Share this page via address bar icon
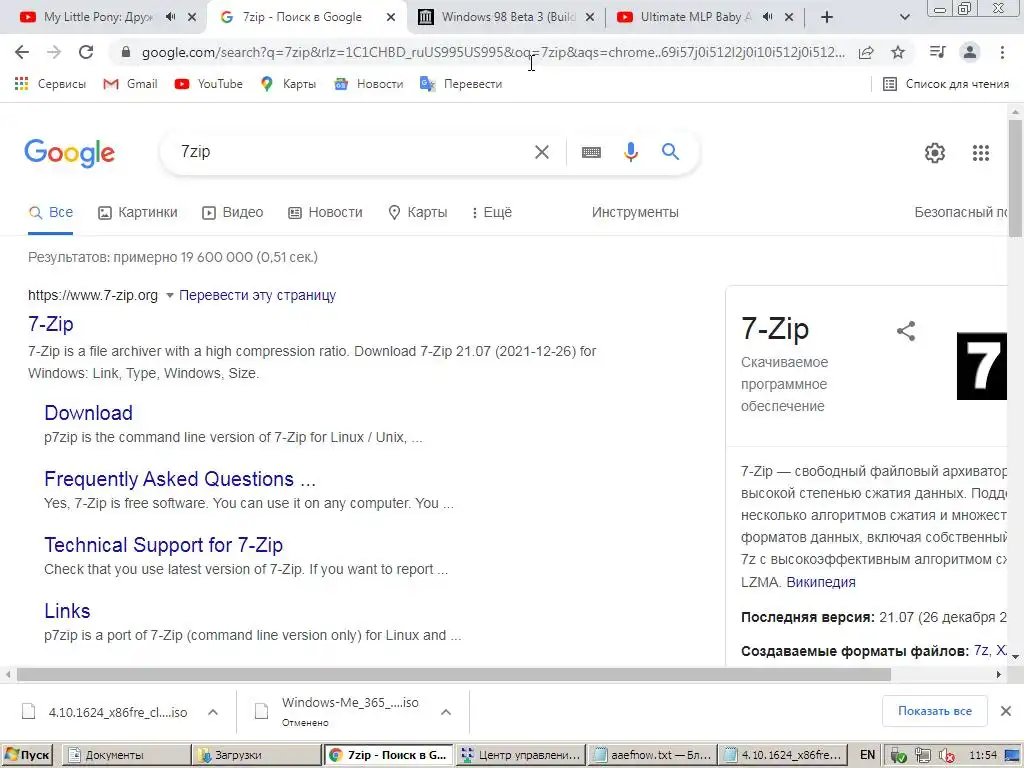This screenshot has height=768, width=1024. pyautogui.click(x=866, y=52)
